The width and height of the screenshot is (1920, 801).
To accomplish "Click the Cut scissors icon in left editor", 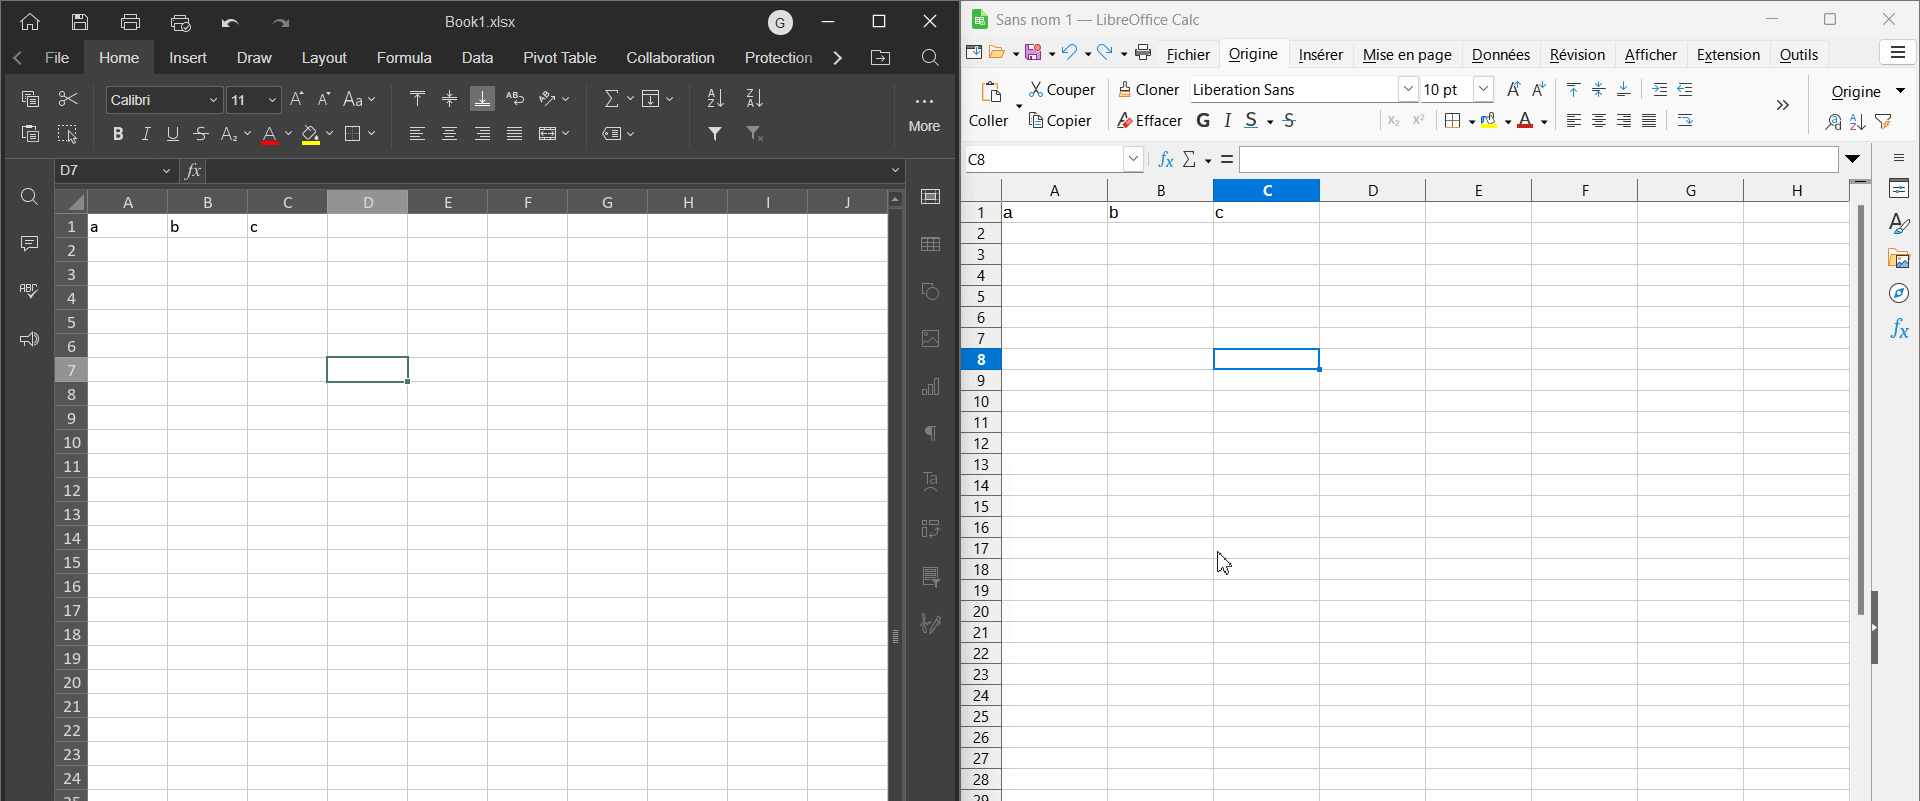I will (68, 98).
